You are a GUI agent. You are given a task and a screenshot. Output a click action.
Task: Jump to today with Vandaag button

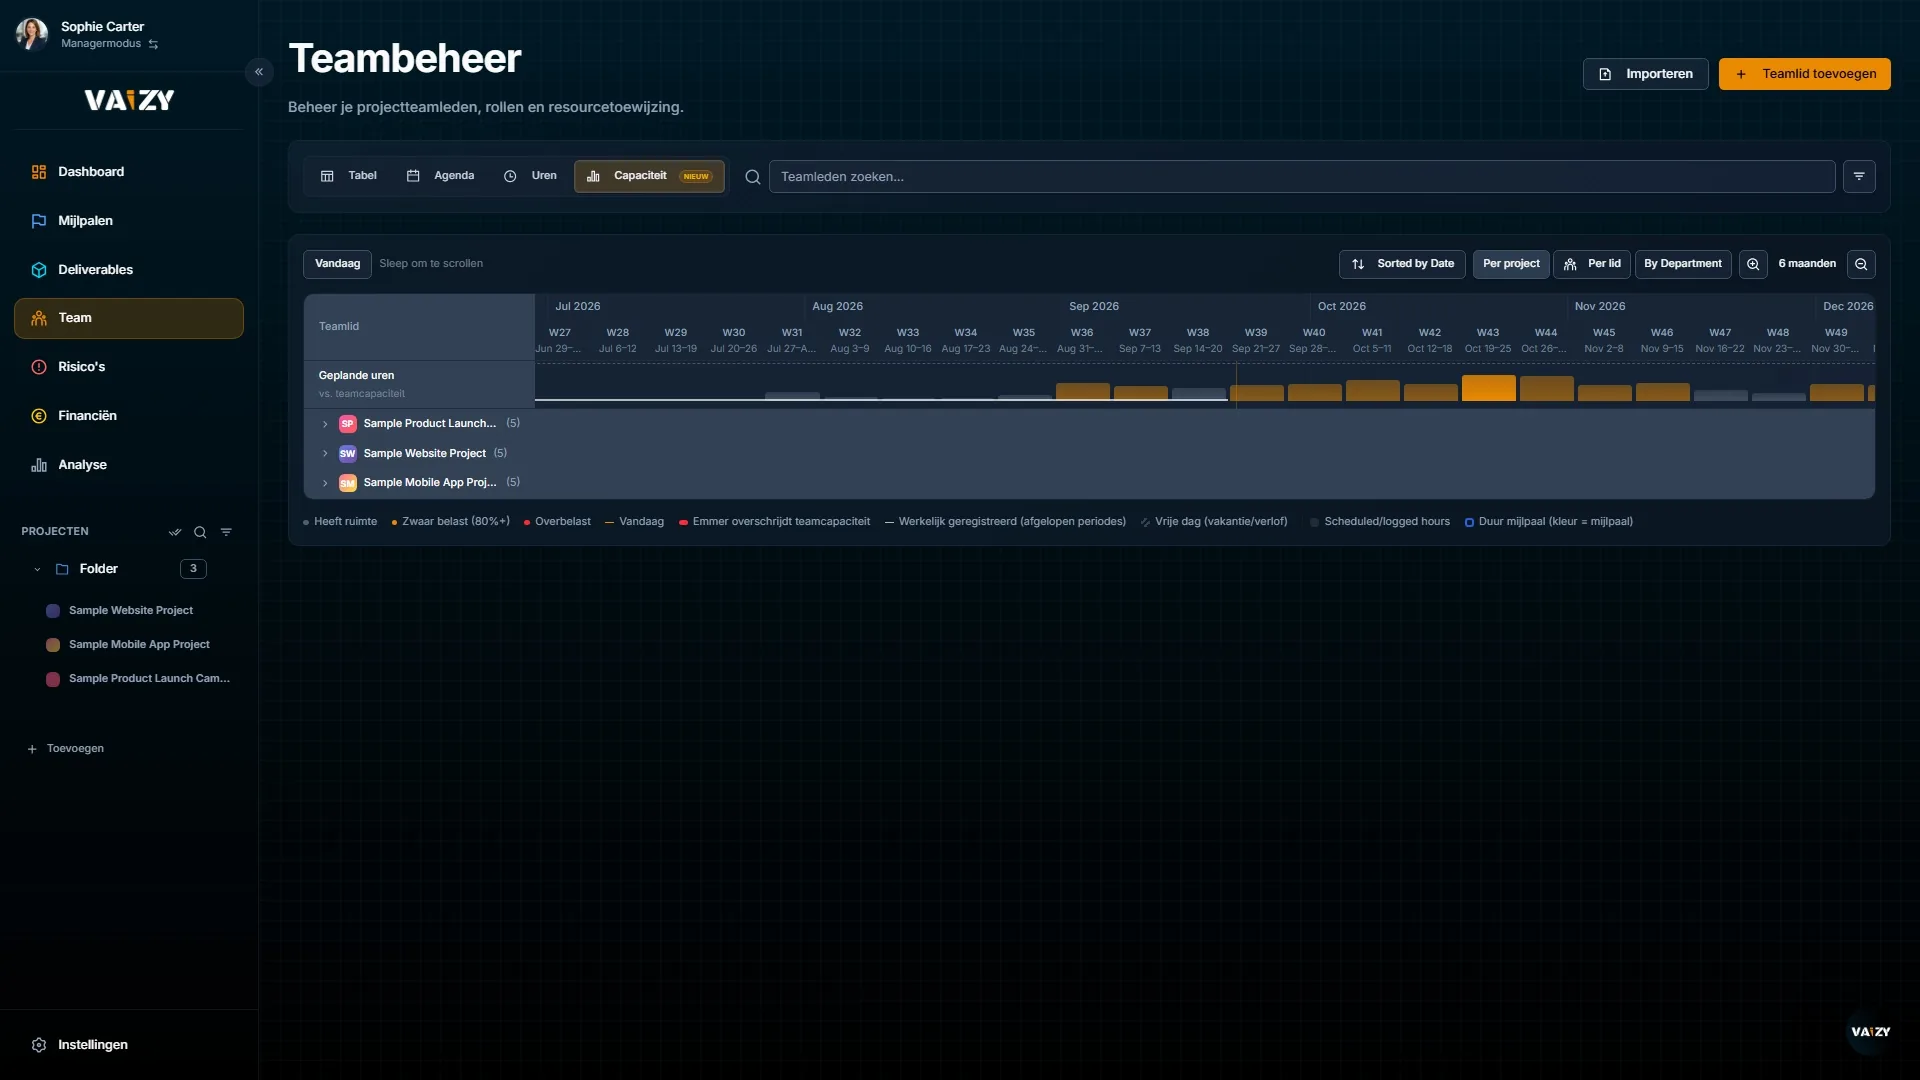click(x=337, y=264)
